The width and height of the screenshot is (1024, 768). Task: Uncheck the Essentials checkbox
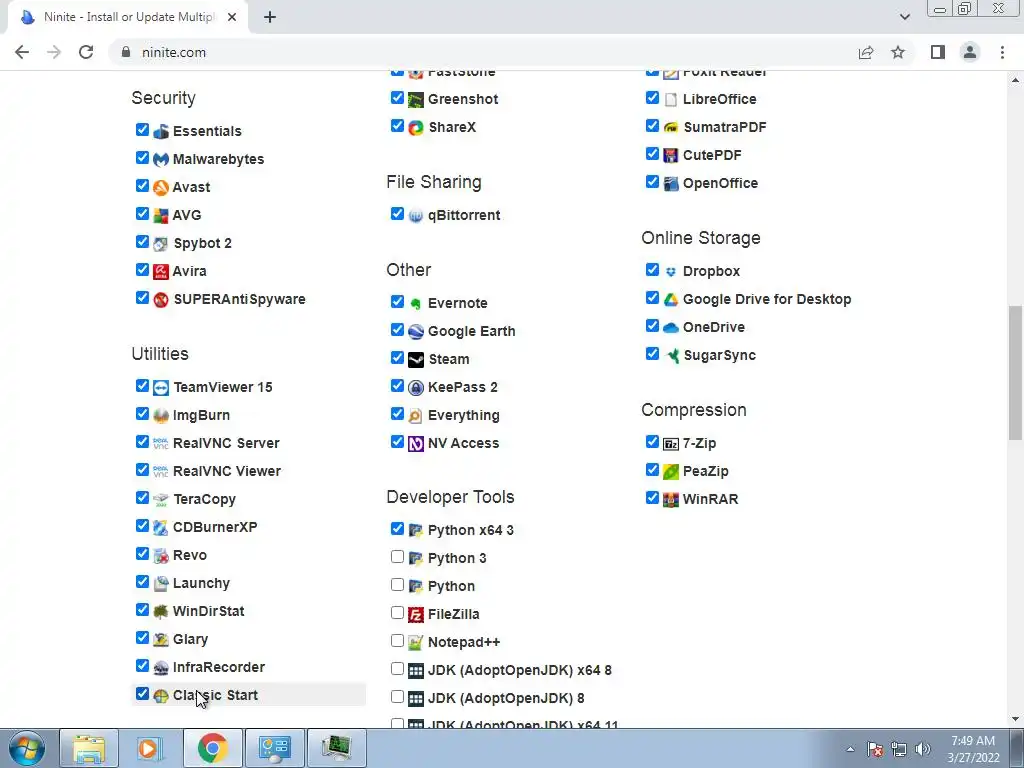point(142,129)
